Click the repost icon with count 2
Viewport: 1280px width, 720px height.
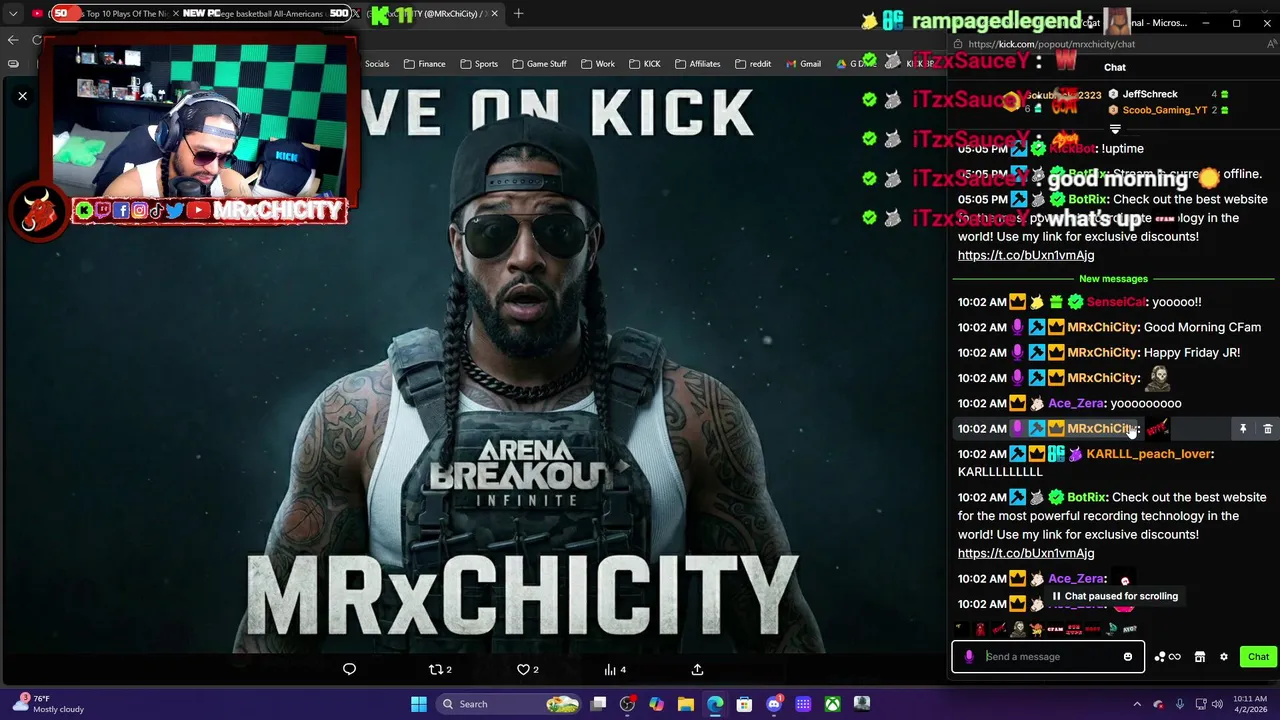[x=440, y=669]
